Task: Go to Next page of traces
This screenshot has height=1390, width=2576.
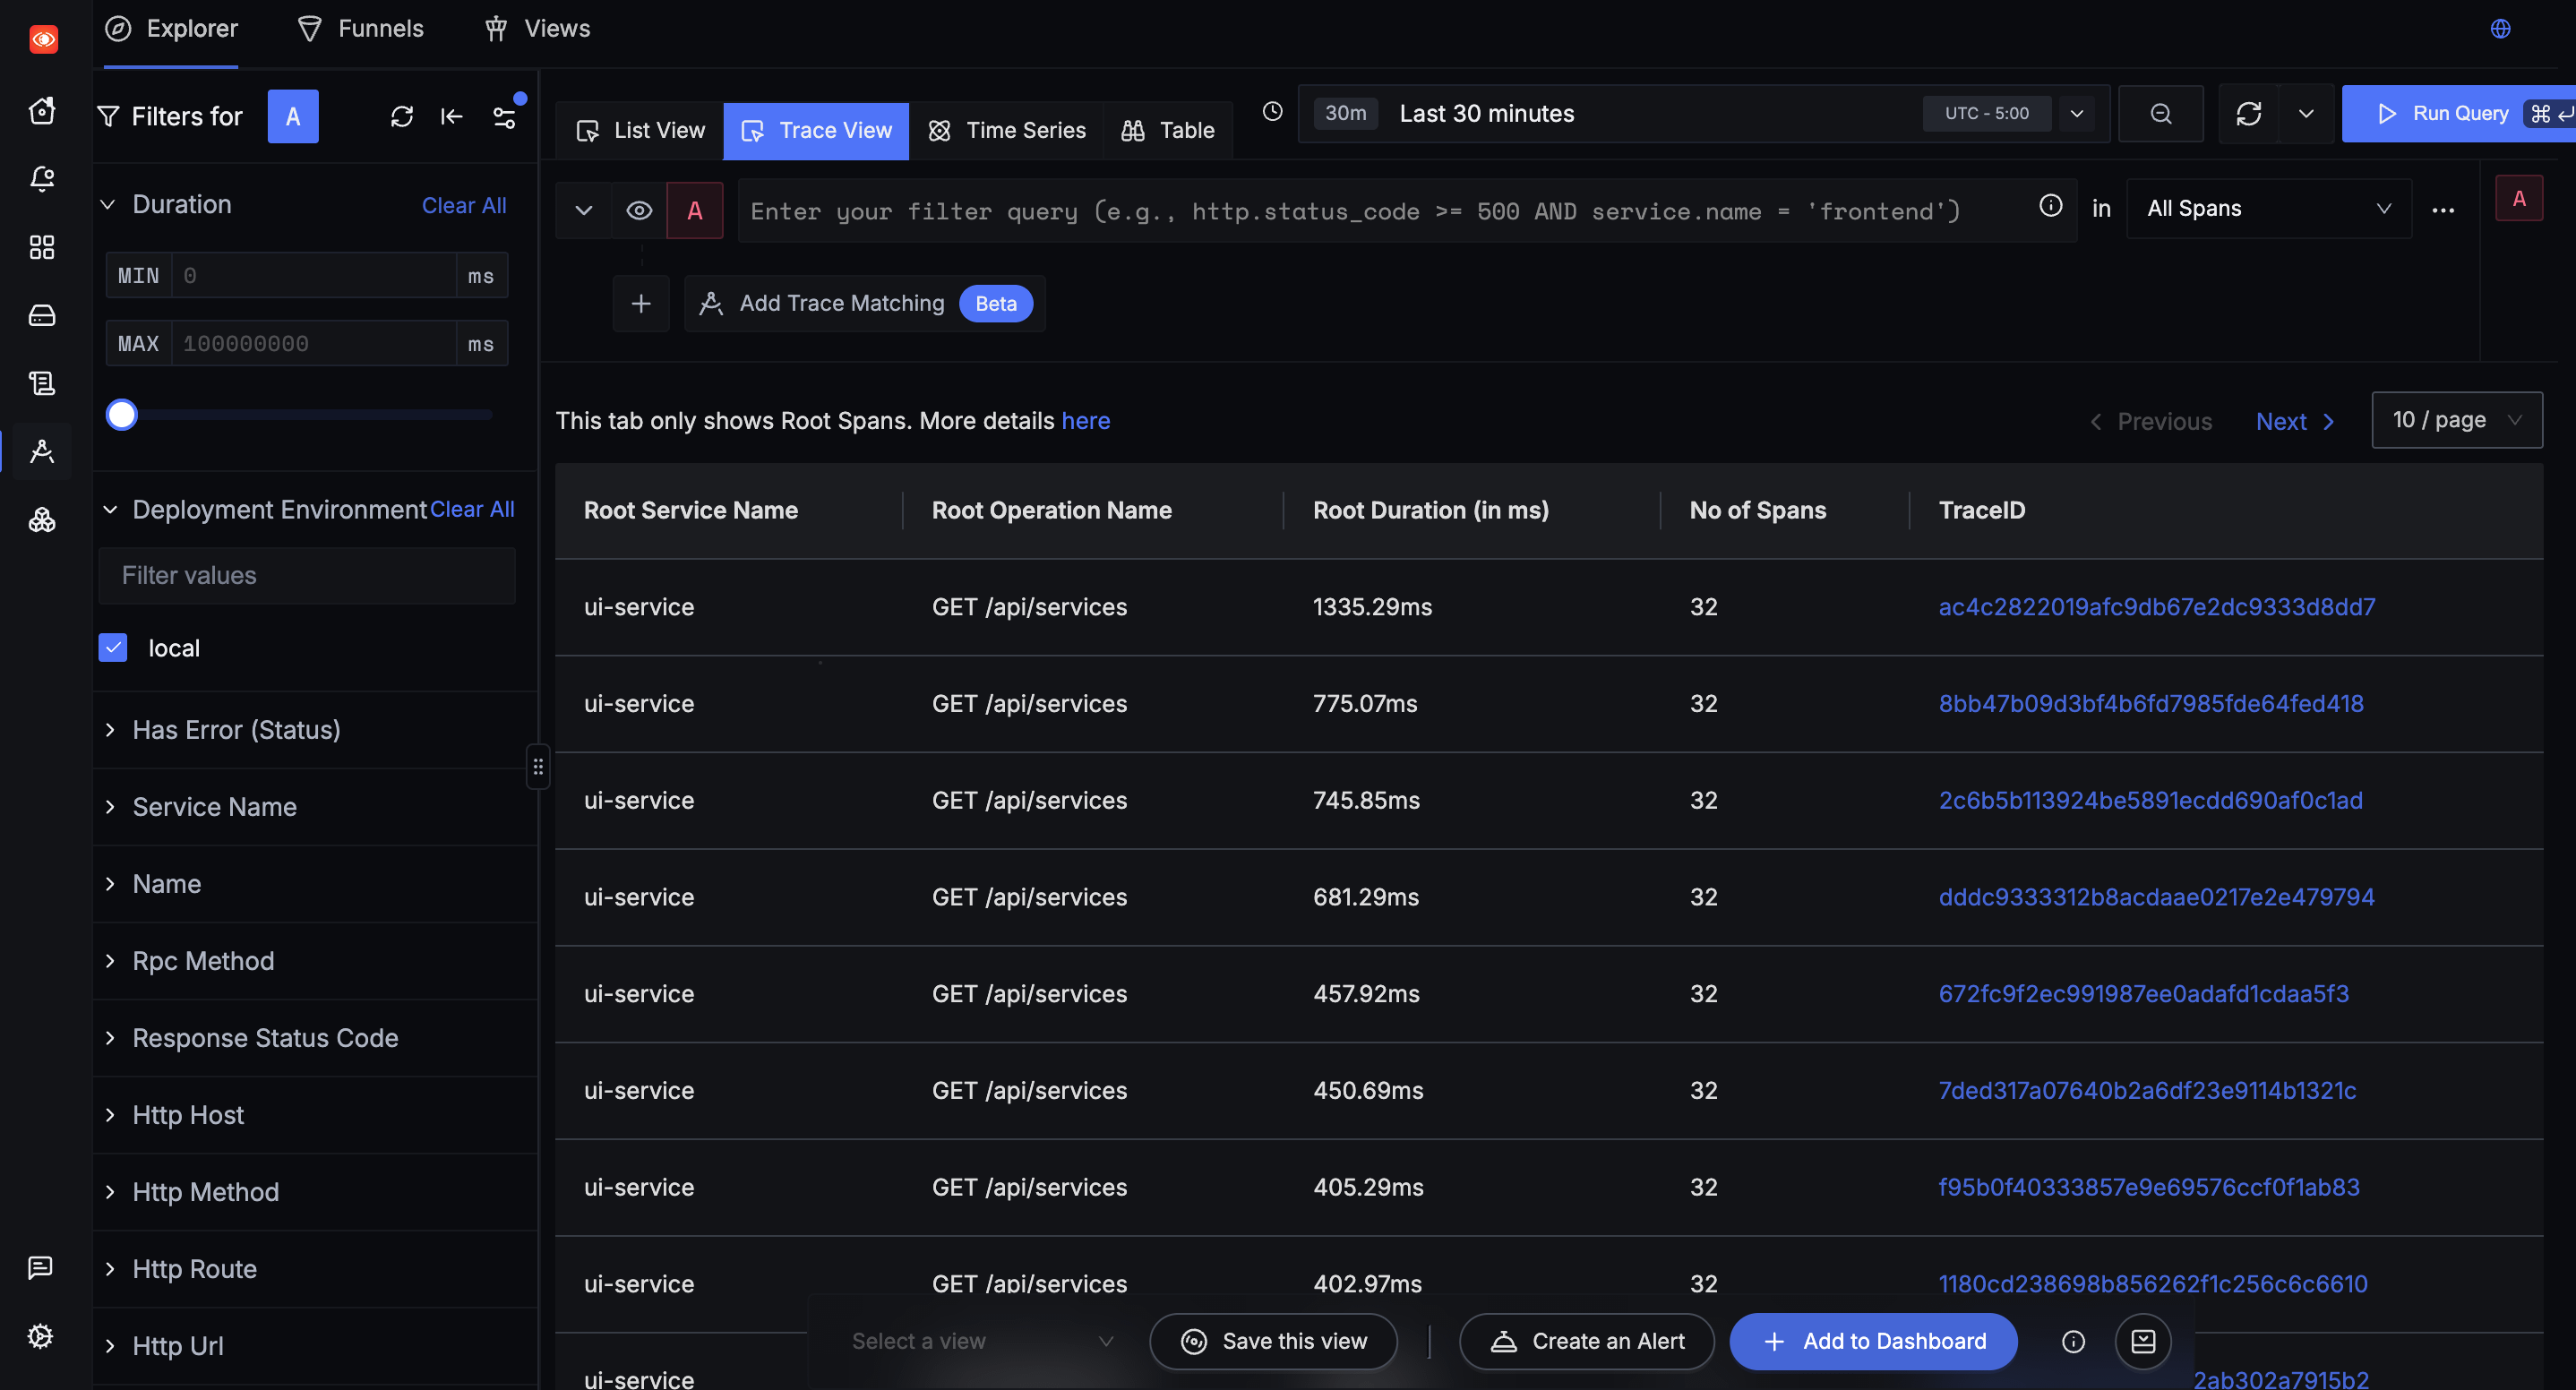Action: pos(2295,421)
